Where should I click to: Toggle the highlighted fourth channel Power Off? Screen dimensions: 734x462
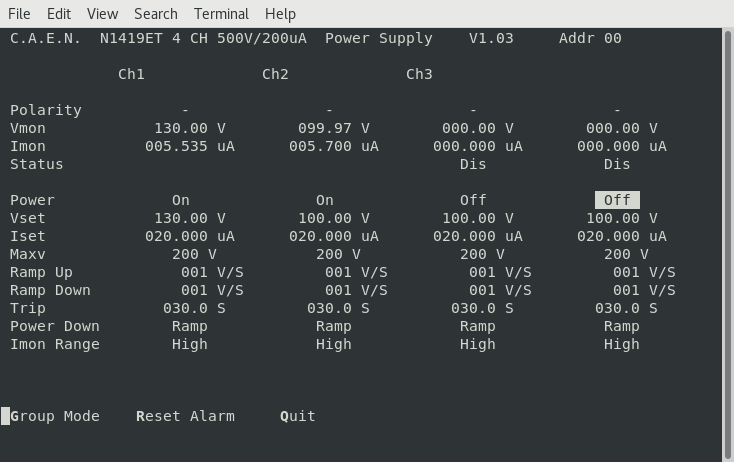[x=617, y=200]
